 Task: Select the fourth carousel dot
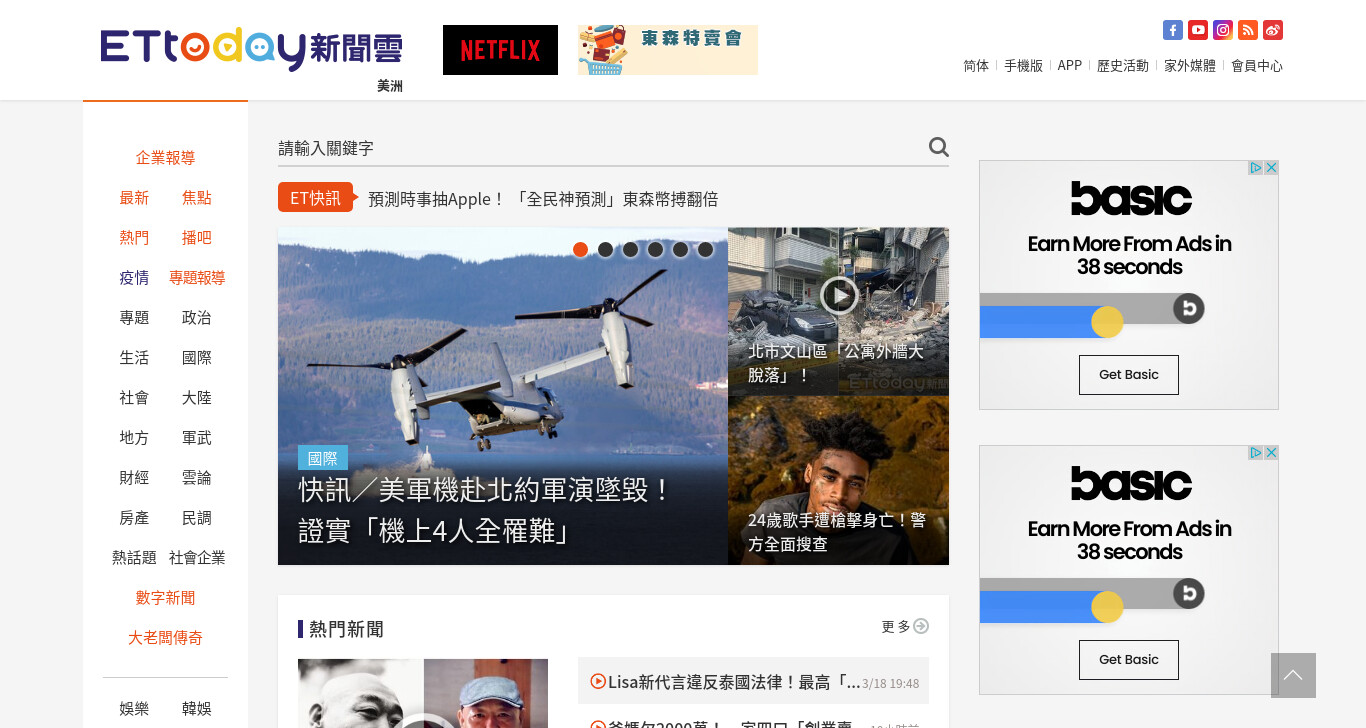[655, 249]
